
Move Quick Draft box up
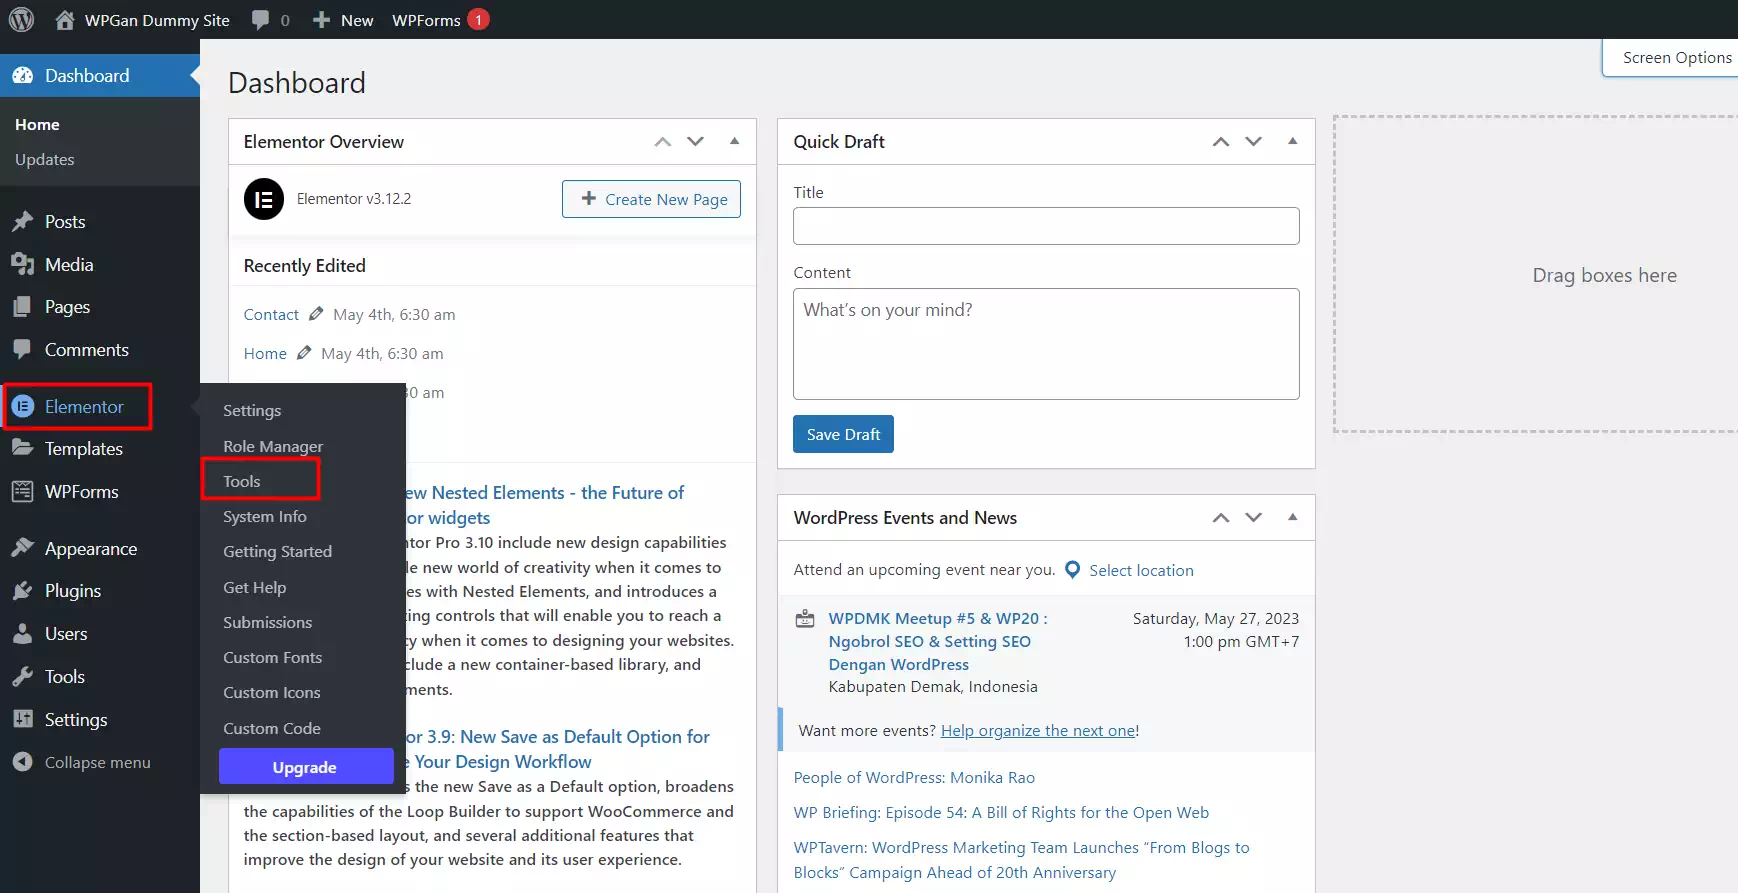pos(1221,142)
